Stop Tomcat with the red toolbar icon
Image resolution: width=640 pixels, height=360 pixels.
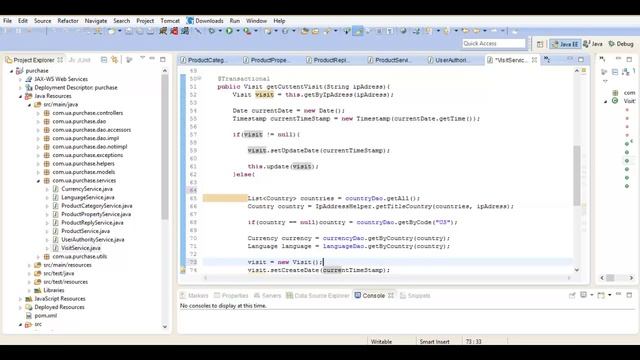pyautogui.click(x=174, y=31)
